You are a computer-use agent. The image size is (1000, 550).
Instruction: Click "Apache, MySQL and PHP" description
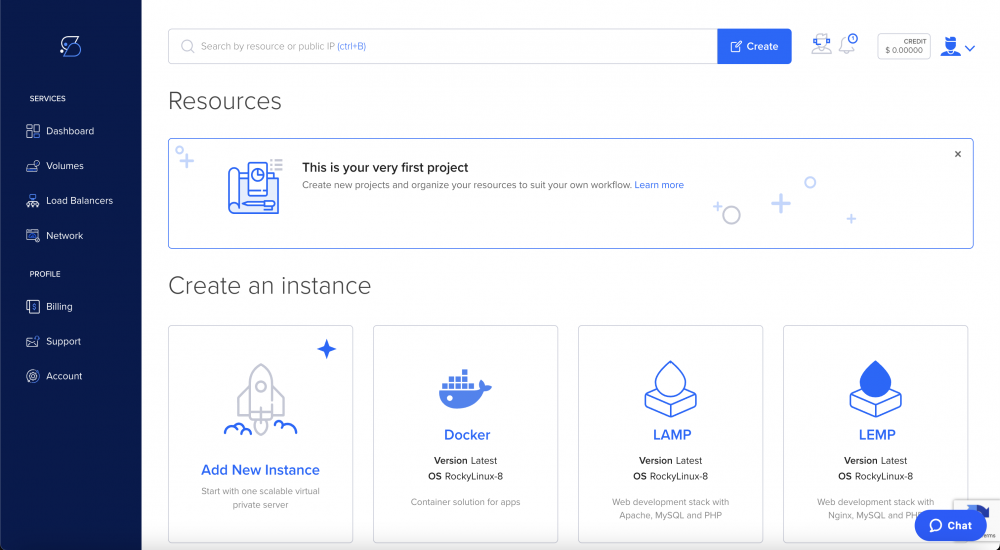click(x=670, y=516)
